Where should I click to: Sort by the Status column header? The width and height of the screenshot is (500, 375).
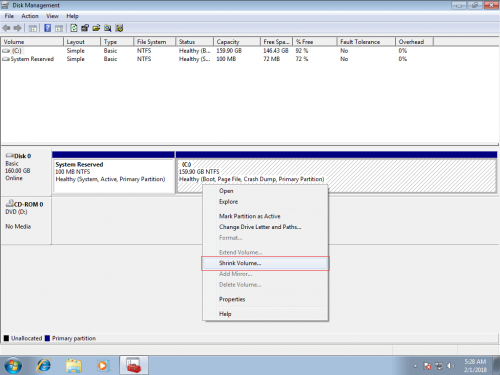(194, 42)
